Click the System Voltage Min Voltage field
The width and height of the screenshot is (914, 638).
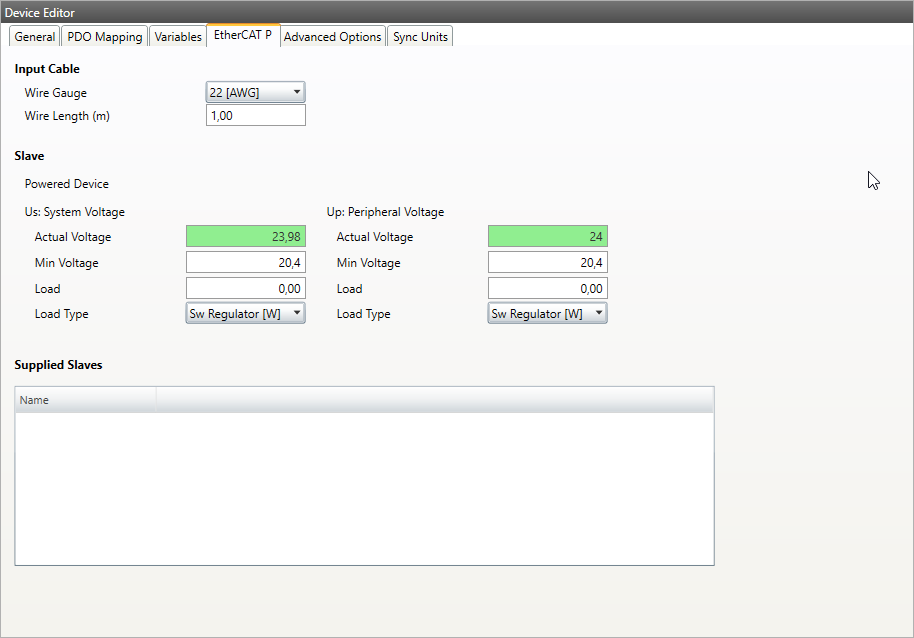tap(245, 262)
